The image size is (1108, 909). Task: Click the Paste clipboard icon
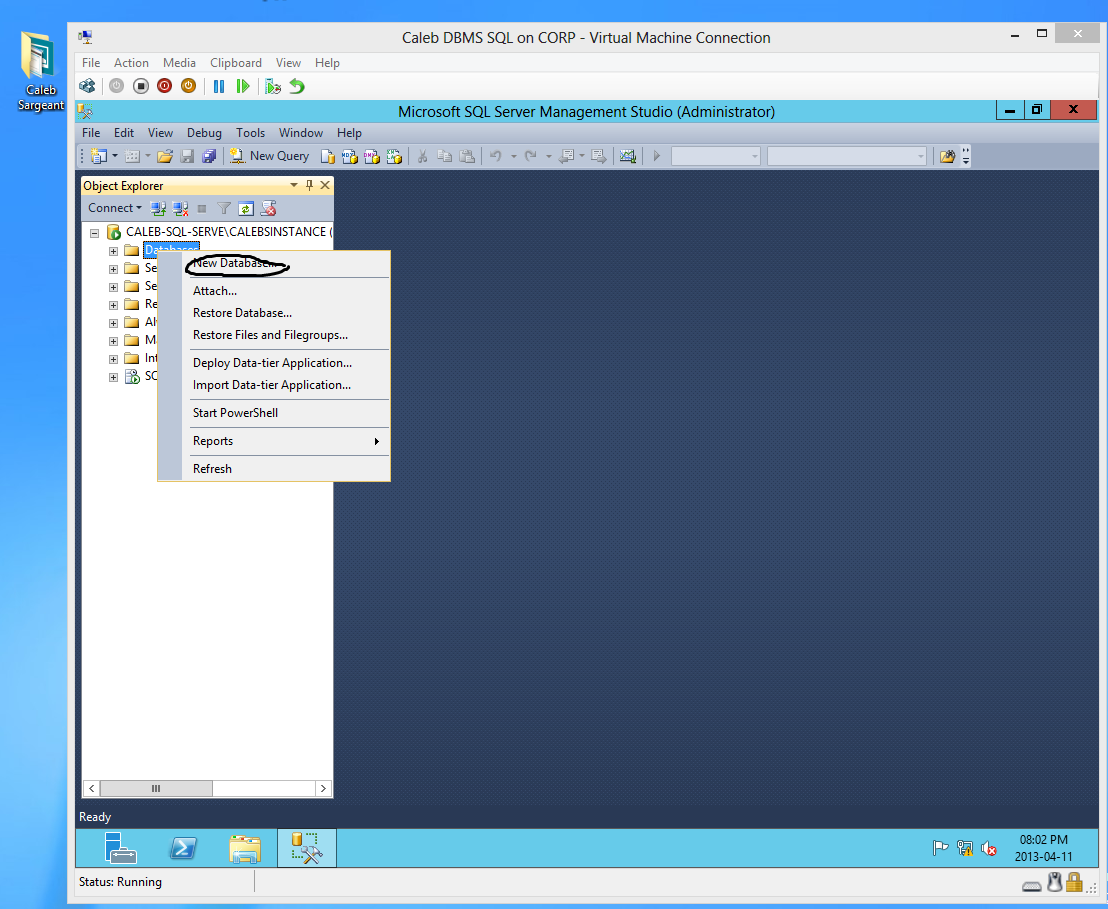[467, 156]
